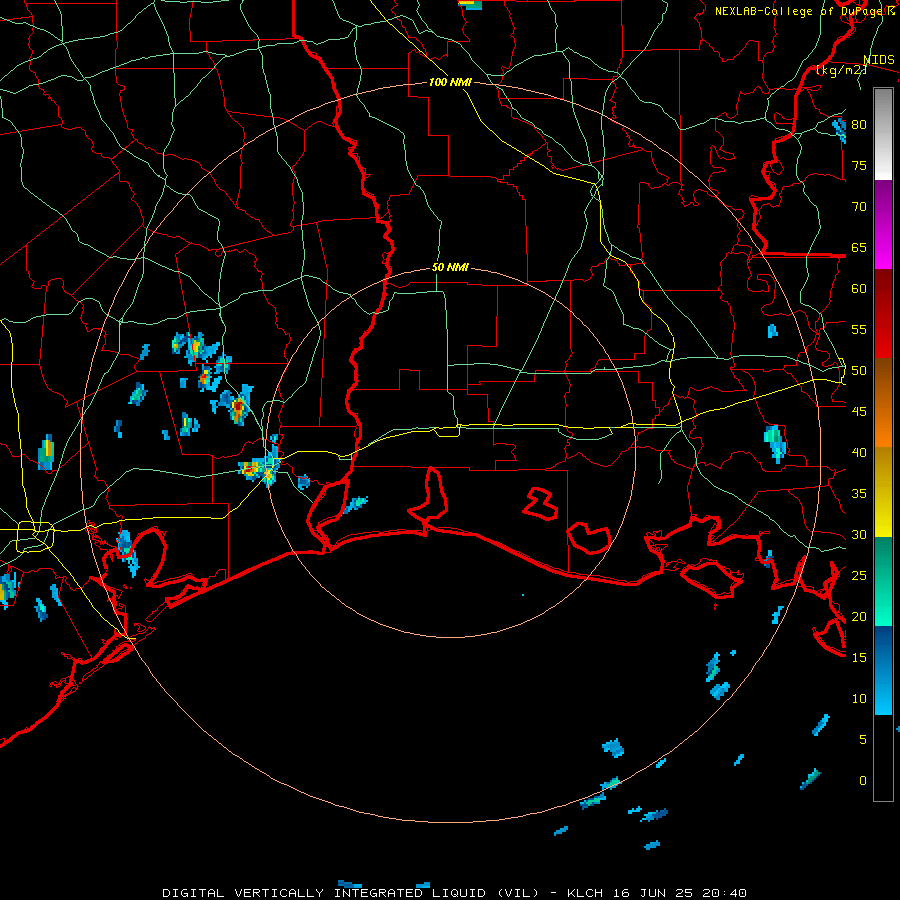Click the DIGITAL VERTICALLY INTEGRATED LIQUID title text

coord(326,893)
